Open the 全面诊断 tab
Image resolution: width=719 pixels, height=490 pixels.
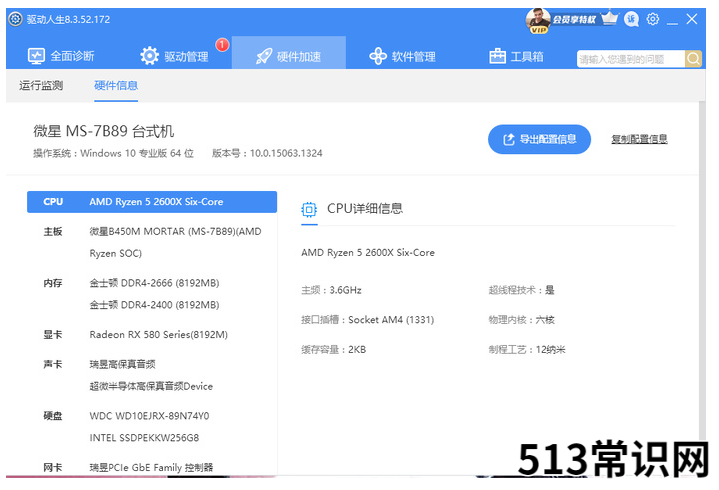(61, 56)
